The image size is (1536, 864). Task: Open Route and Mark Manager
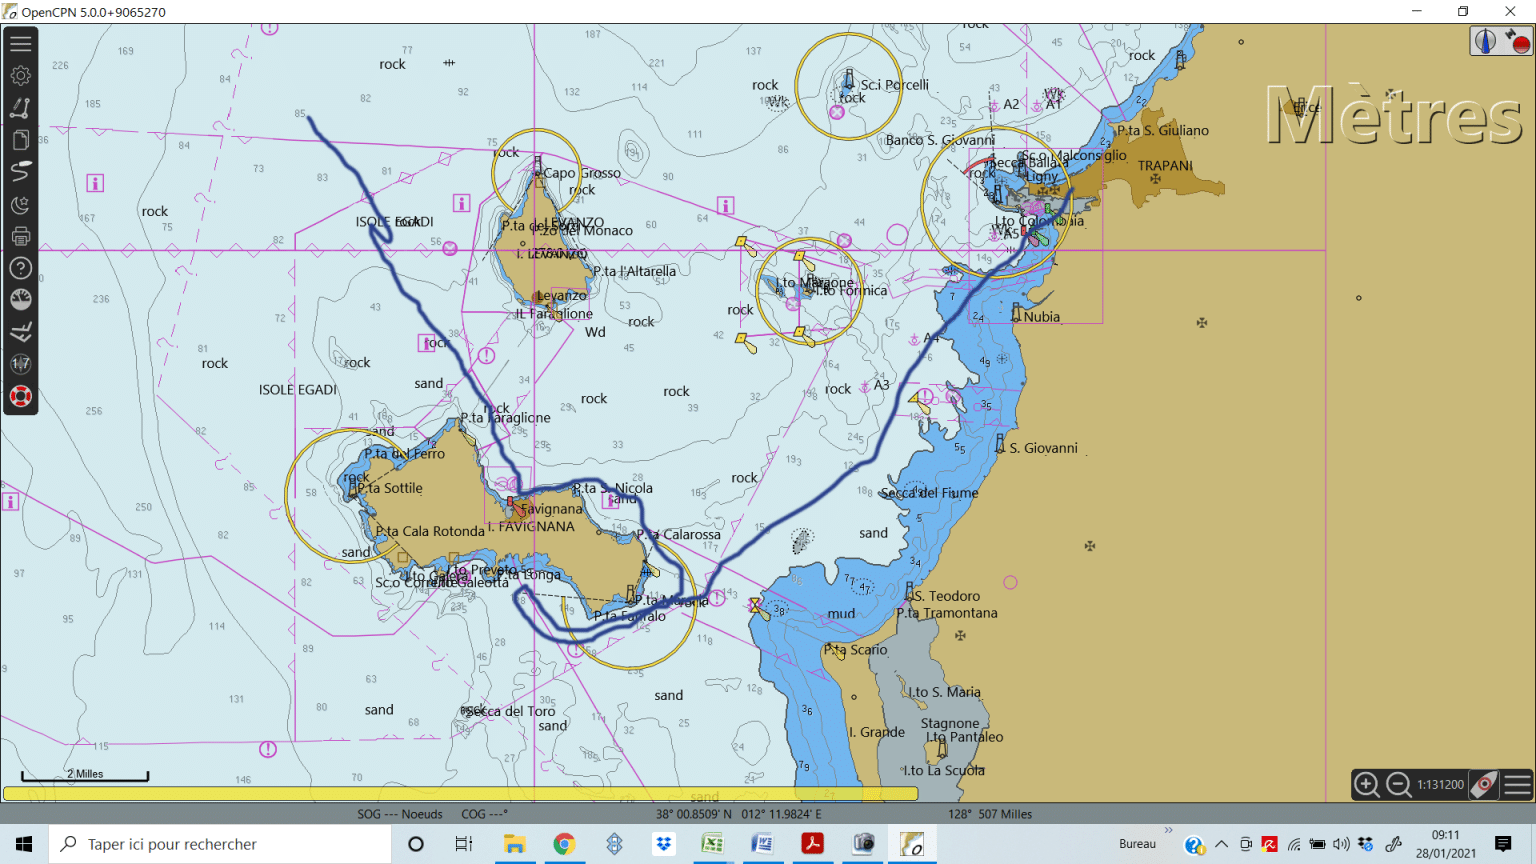20,140
